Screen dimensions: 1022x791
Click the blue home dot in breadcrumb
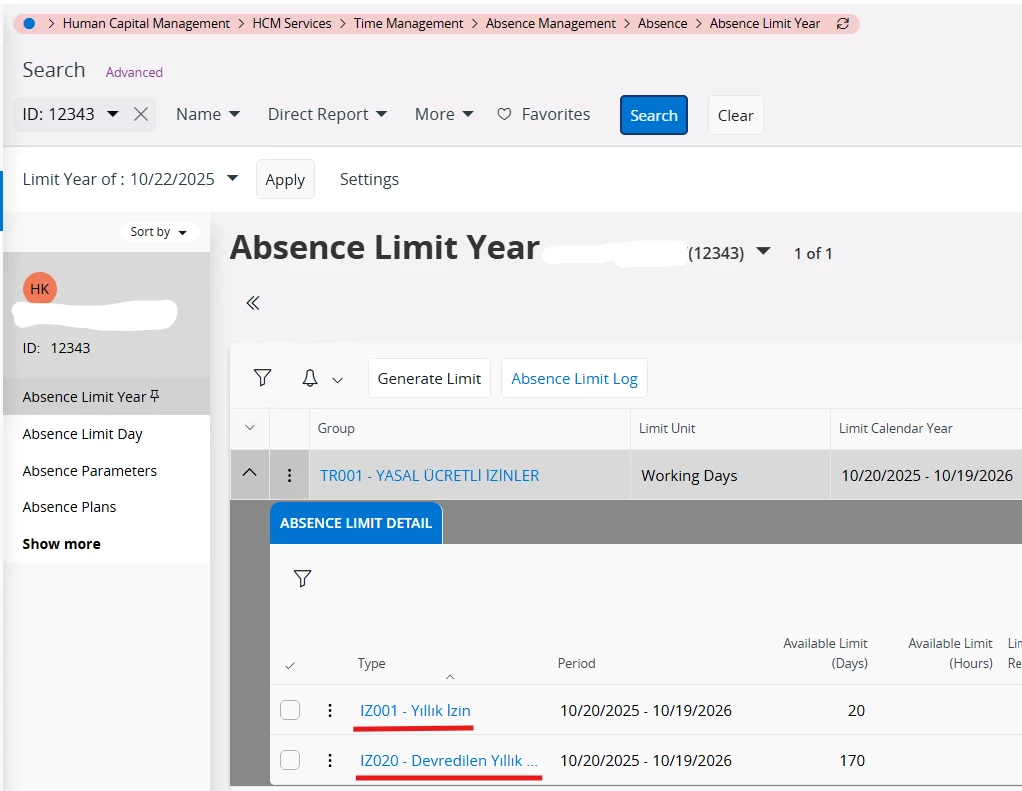pos(29,23)
